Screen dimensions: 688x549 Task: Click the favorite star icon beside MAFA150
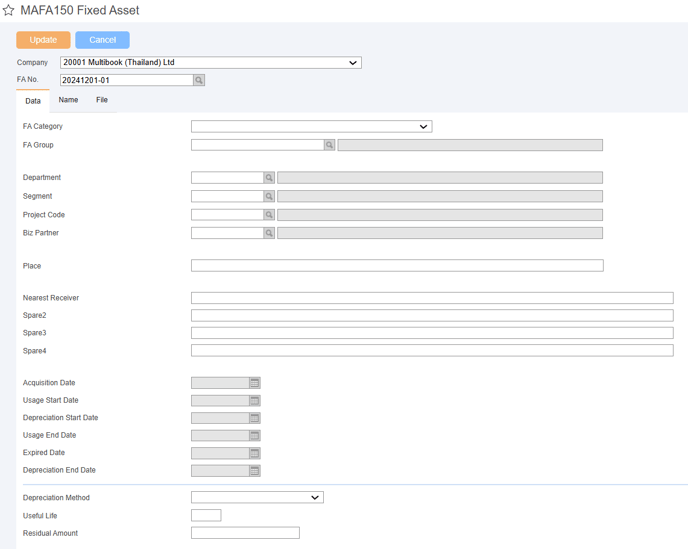pos(8,10)
